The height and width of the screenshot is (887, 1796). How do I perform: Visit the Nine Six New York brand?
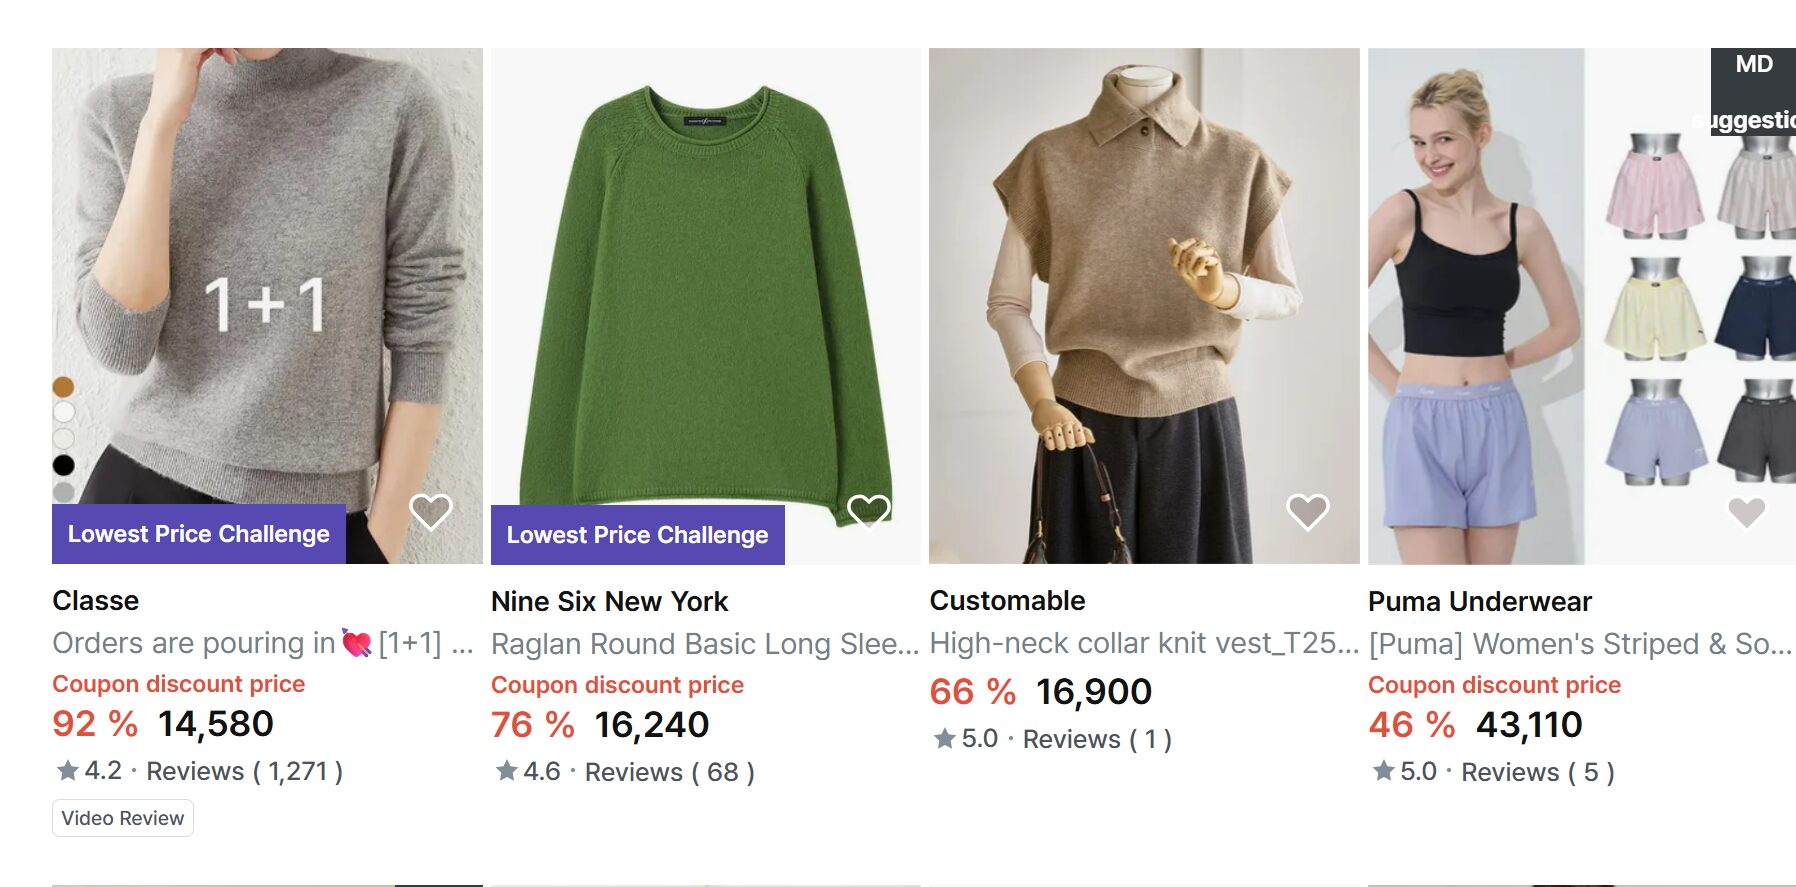click(609, 602)
